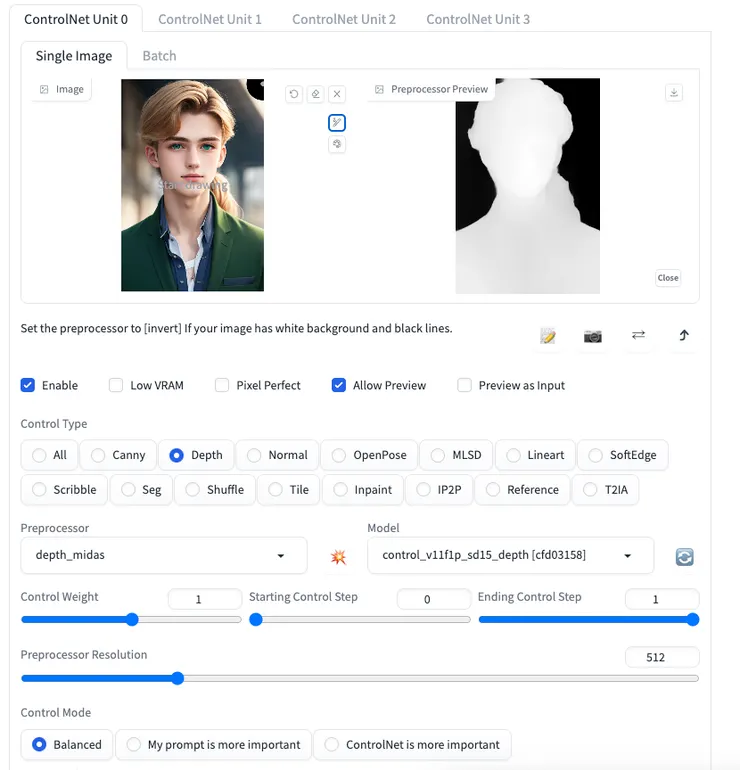Select the Scribble control type
740x770 pixels.
(x=64, y=490)
